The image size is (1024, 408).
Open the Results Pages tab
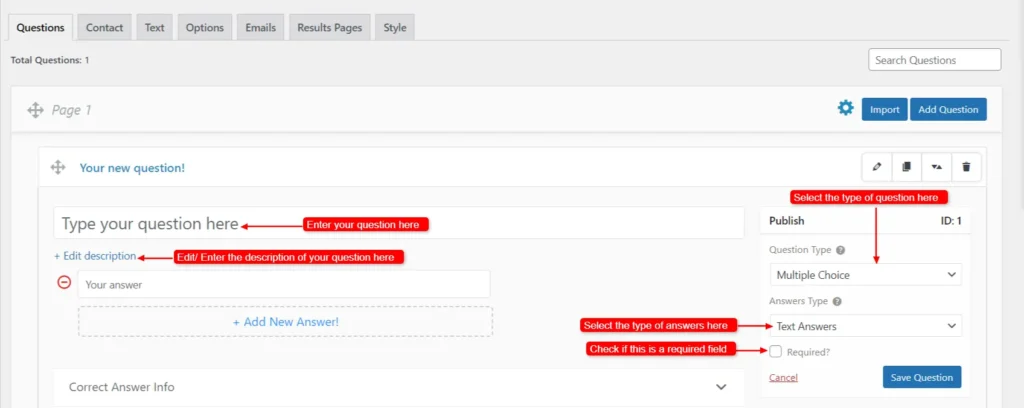click(x=329, y=28)
